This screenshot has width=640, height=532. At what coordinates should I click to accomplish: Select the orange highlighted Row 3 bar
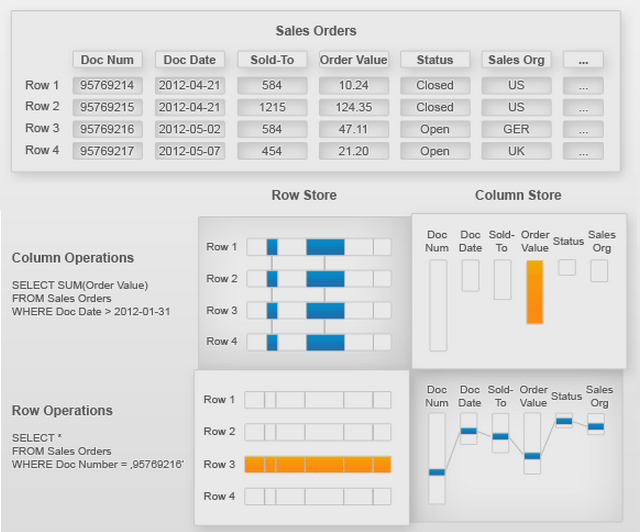point(317,464)
